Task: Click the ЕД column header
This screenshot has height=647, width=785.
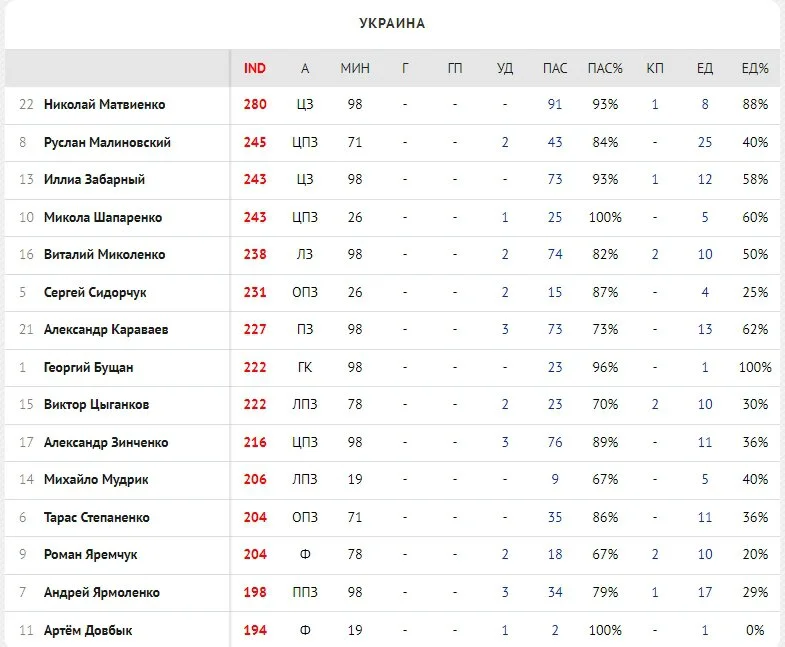Action: click(705, 68)
